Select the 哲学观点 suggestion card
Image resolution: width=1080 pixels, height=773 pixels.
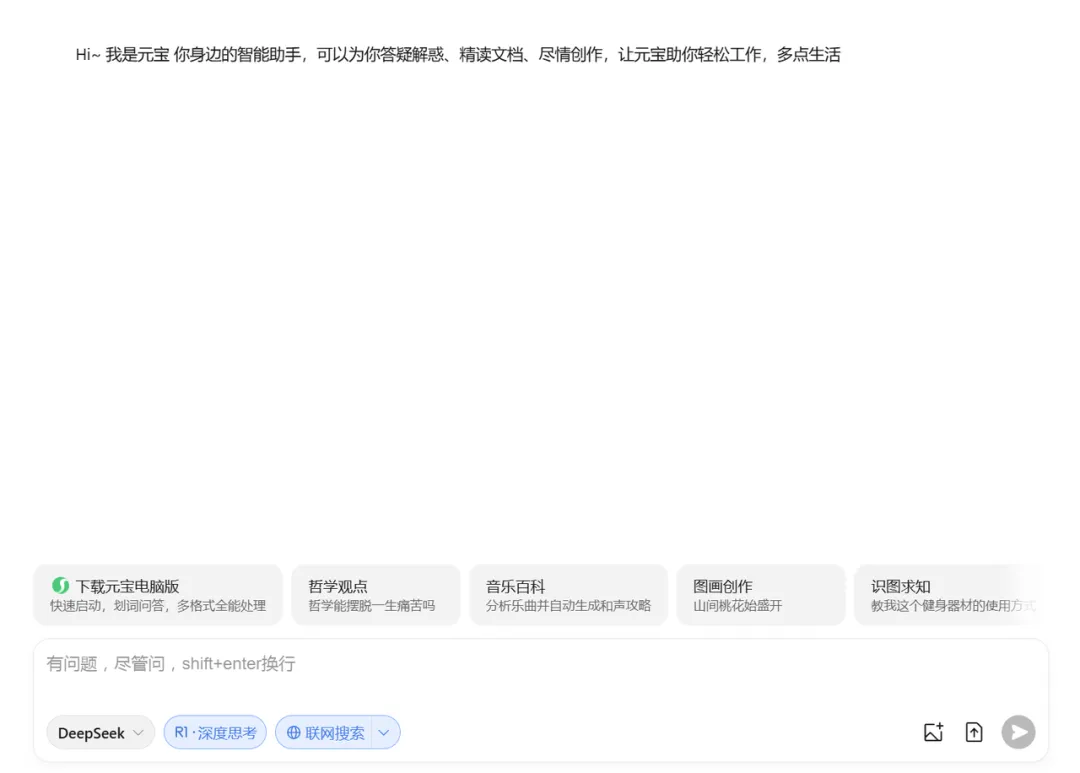[375, 595]
